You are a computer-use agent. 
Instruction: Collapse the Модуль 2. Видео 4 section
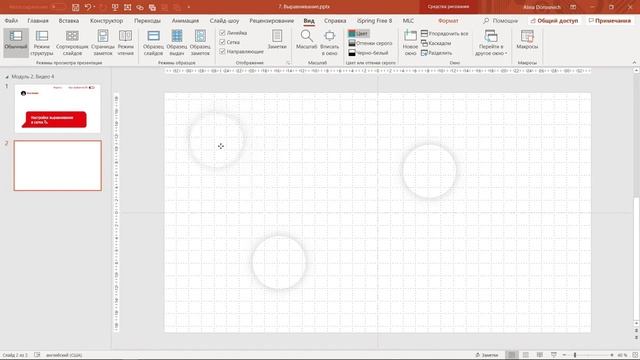coord(7,77)
